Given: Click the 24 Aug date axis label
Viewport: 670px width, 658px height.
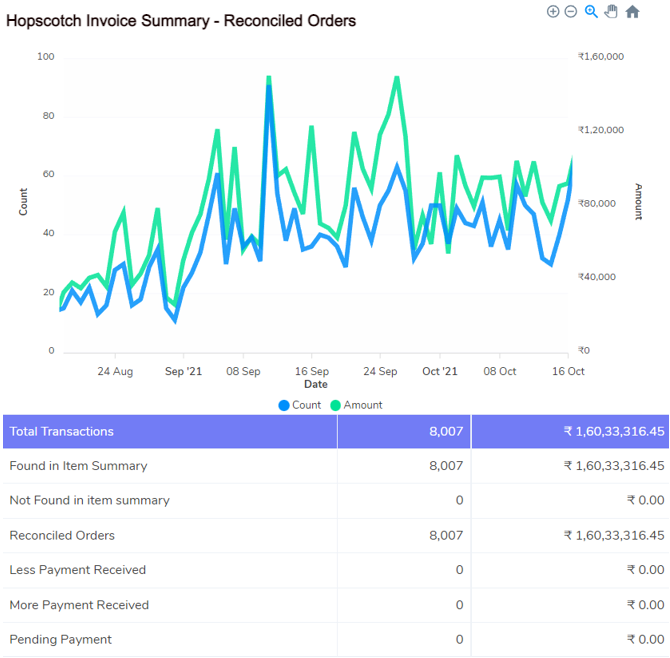Looking at the screenshot, I should pyautogui.click(x=115, y=371).
